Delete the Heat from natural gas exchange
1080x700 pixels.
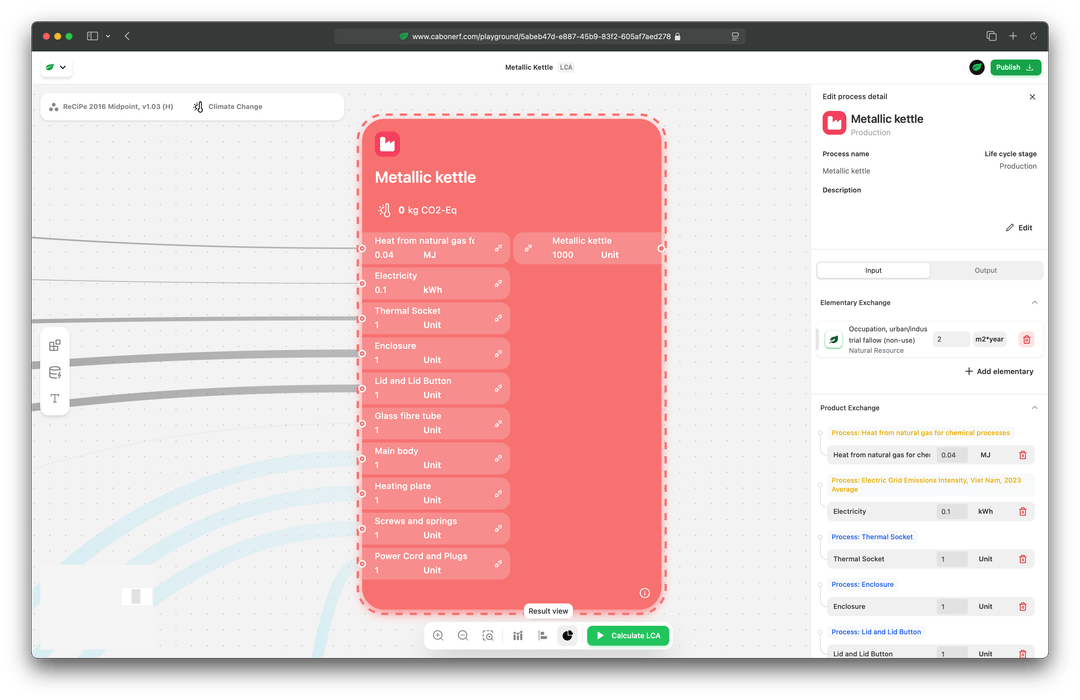pyautogui.click(x=1023, y=455)
